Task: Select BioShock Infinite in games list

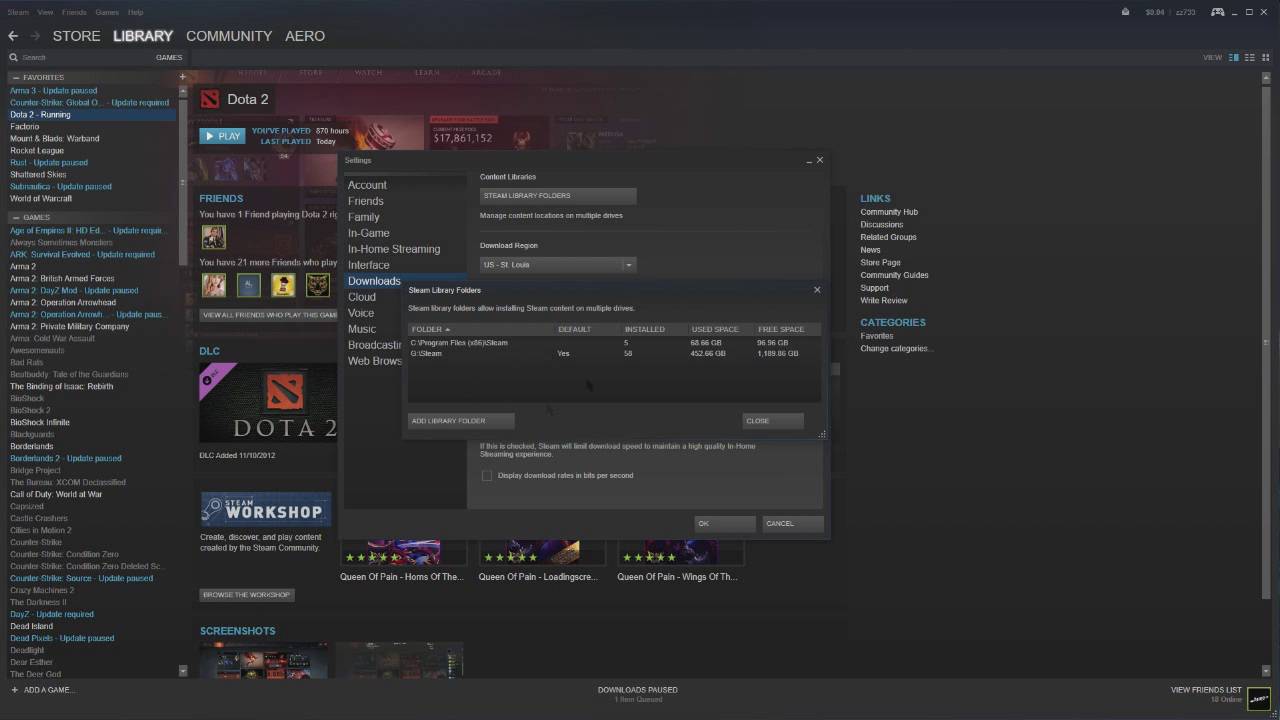Action: click(x=40, y=423)
